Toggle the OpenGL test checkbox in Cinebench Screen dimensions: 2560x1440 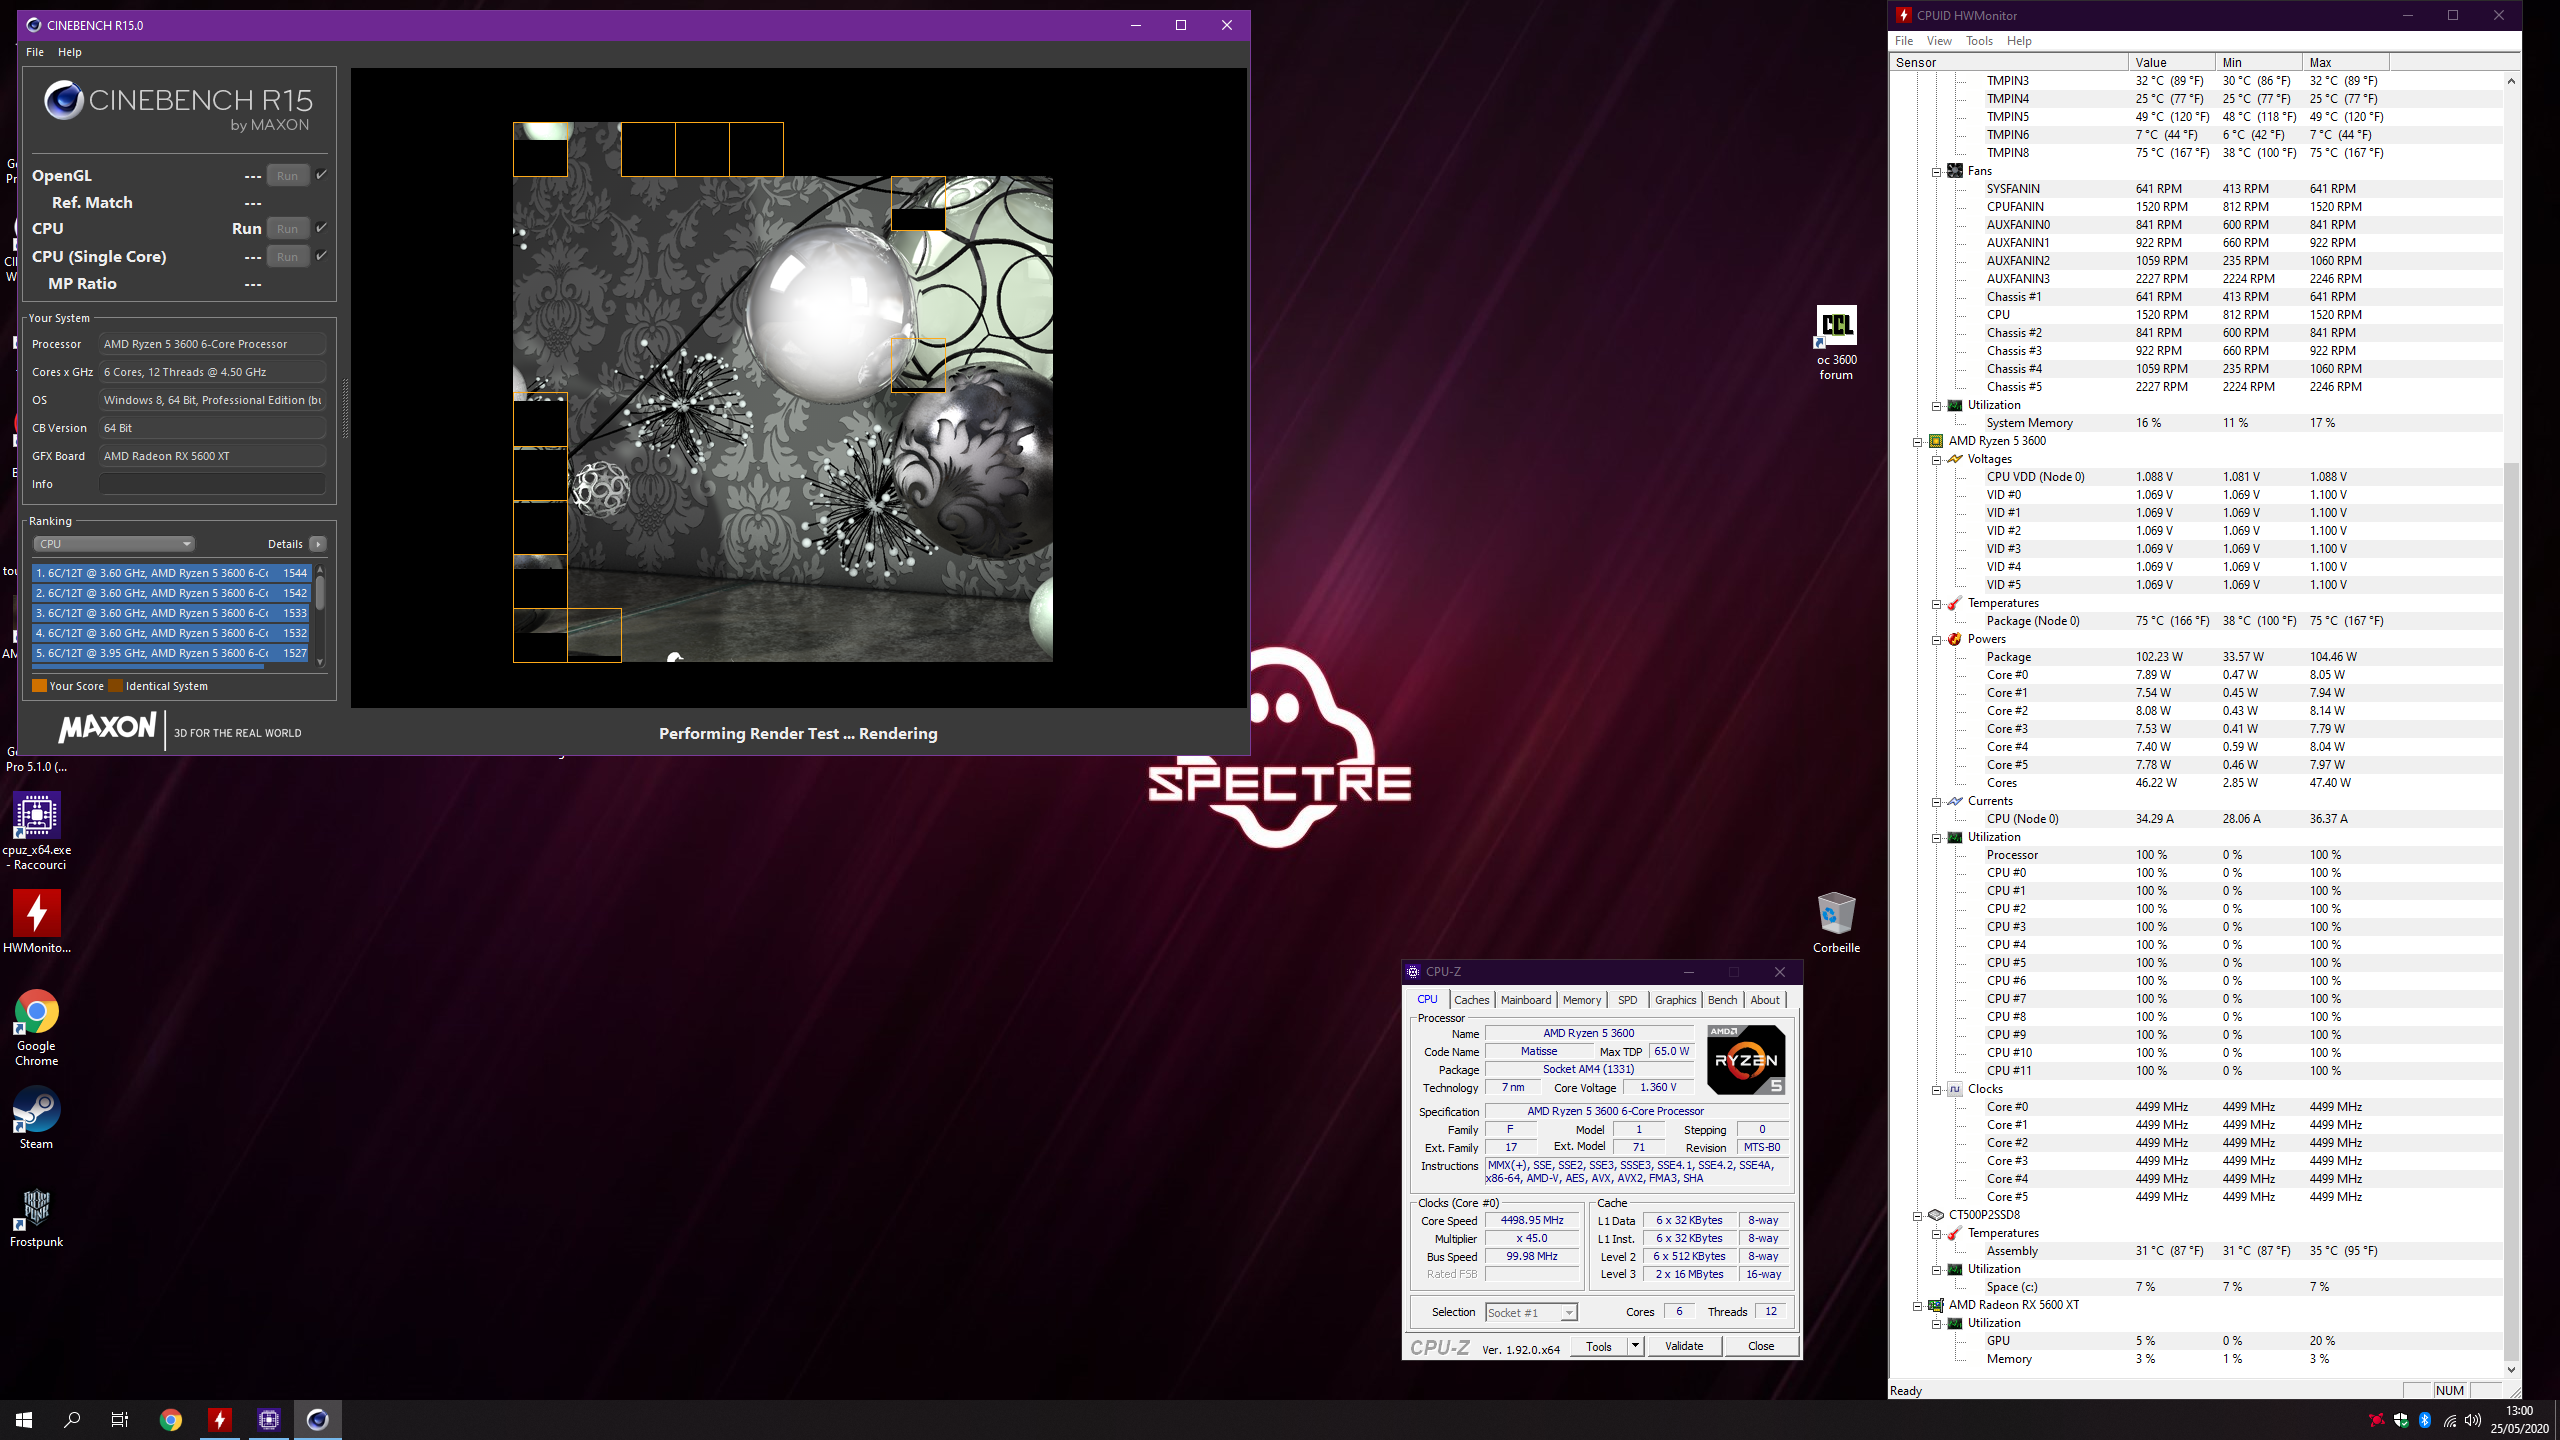coord(322,175)
